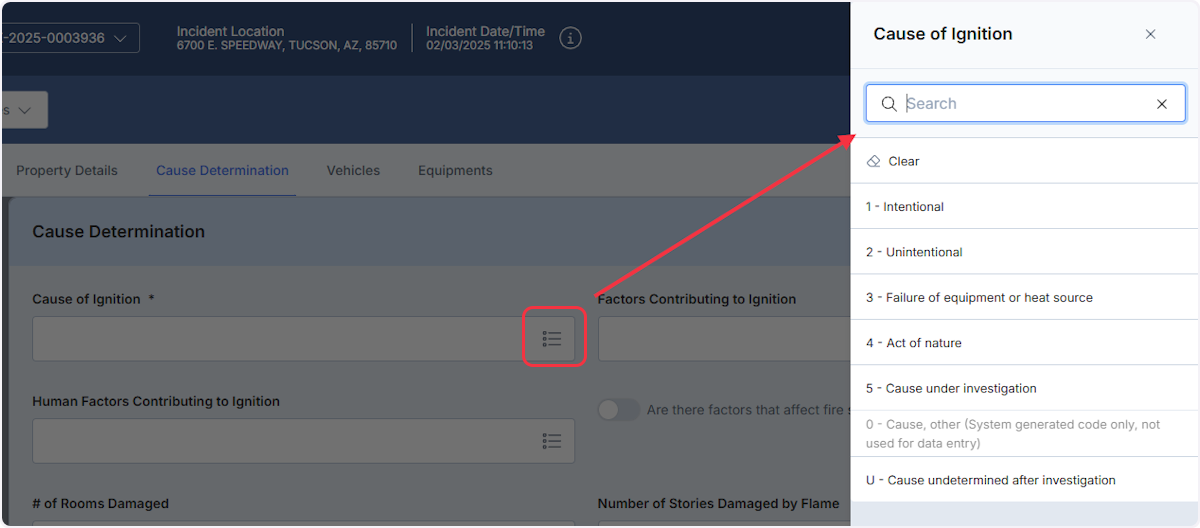
Task: Click the Cause of Ignition panel title
Action: click(x=943, y=34)
